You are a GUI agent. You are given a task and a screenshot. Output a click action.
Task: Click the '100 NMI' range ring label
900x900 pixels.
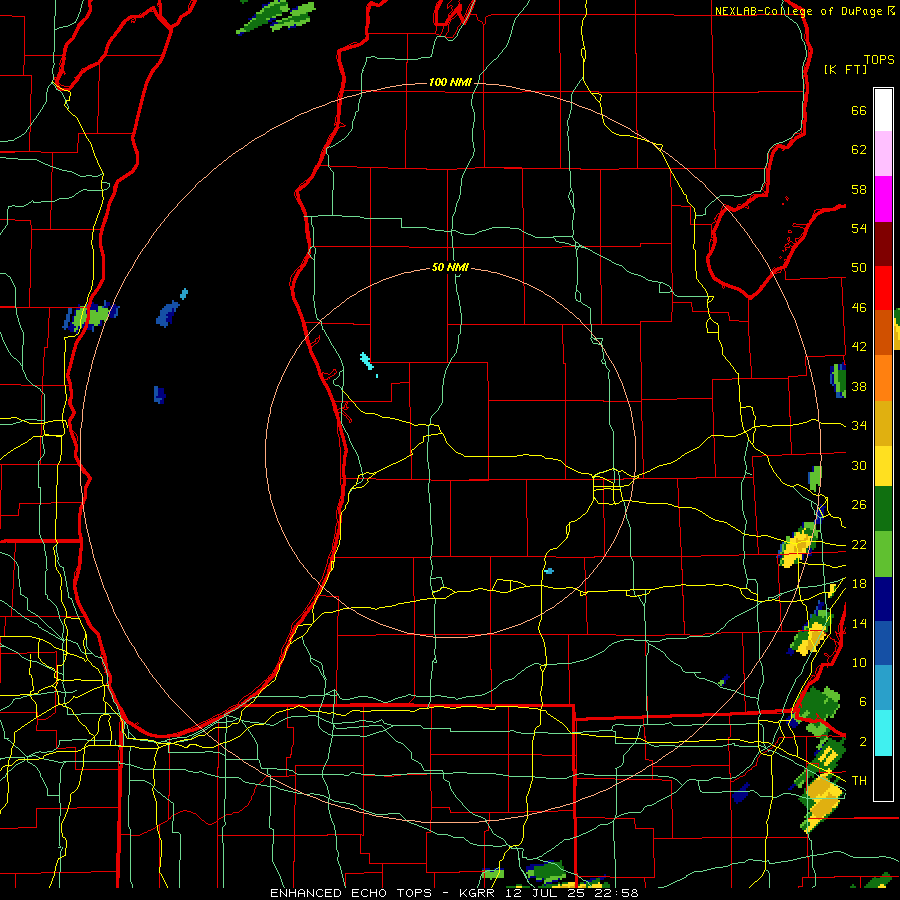tap(450, 83)
